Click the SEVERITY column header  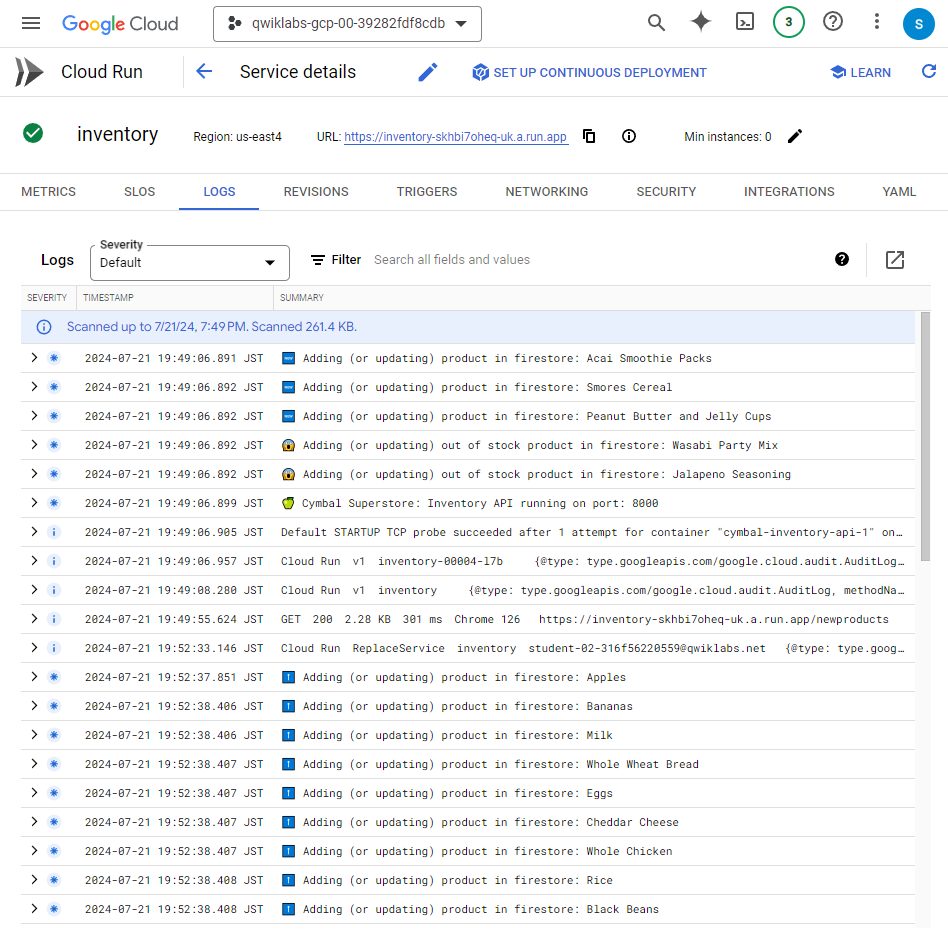pos(47,297)
